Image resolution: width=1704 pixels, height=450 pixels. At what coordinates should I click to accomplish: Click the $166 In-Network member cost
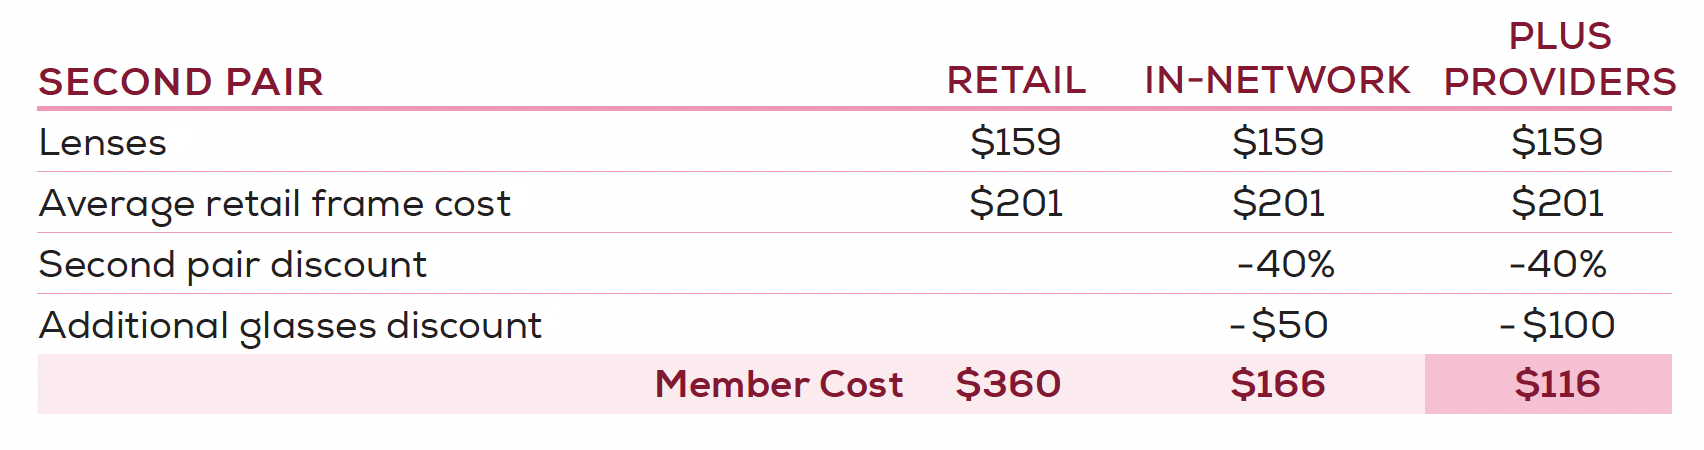(1278, 384)
